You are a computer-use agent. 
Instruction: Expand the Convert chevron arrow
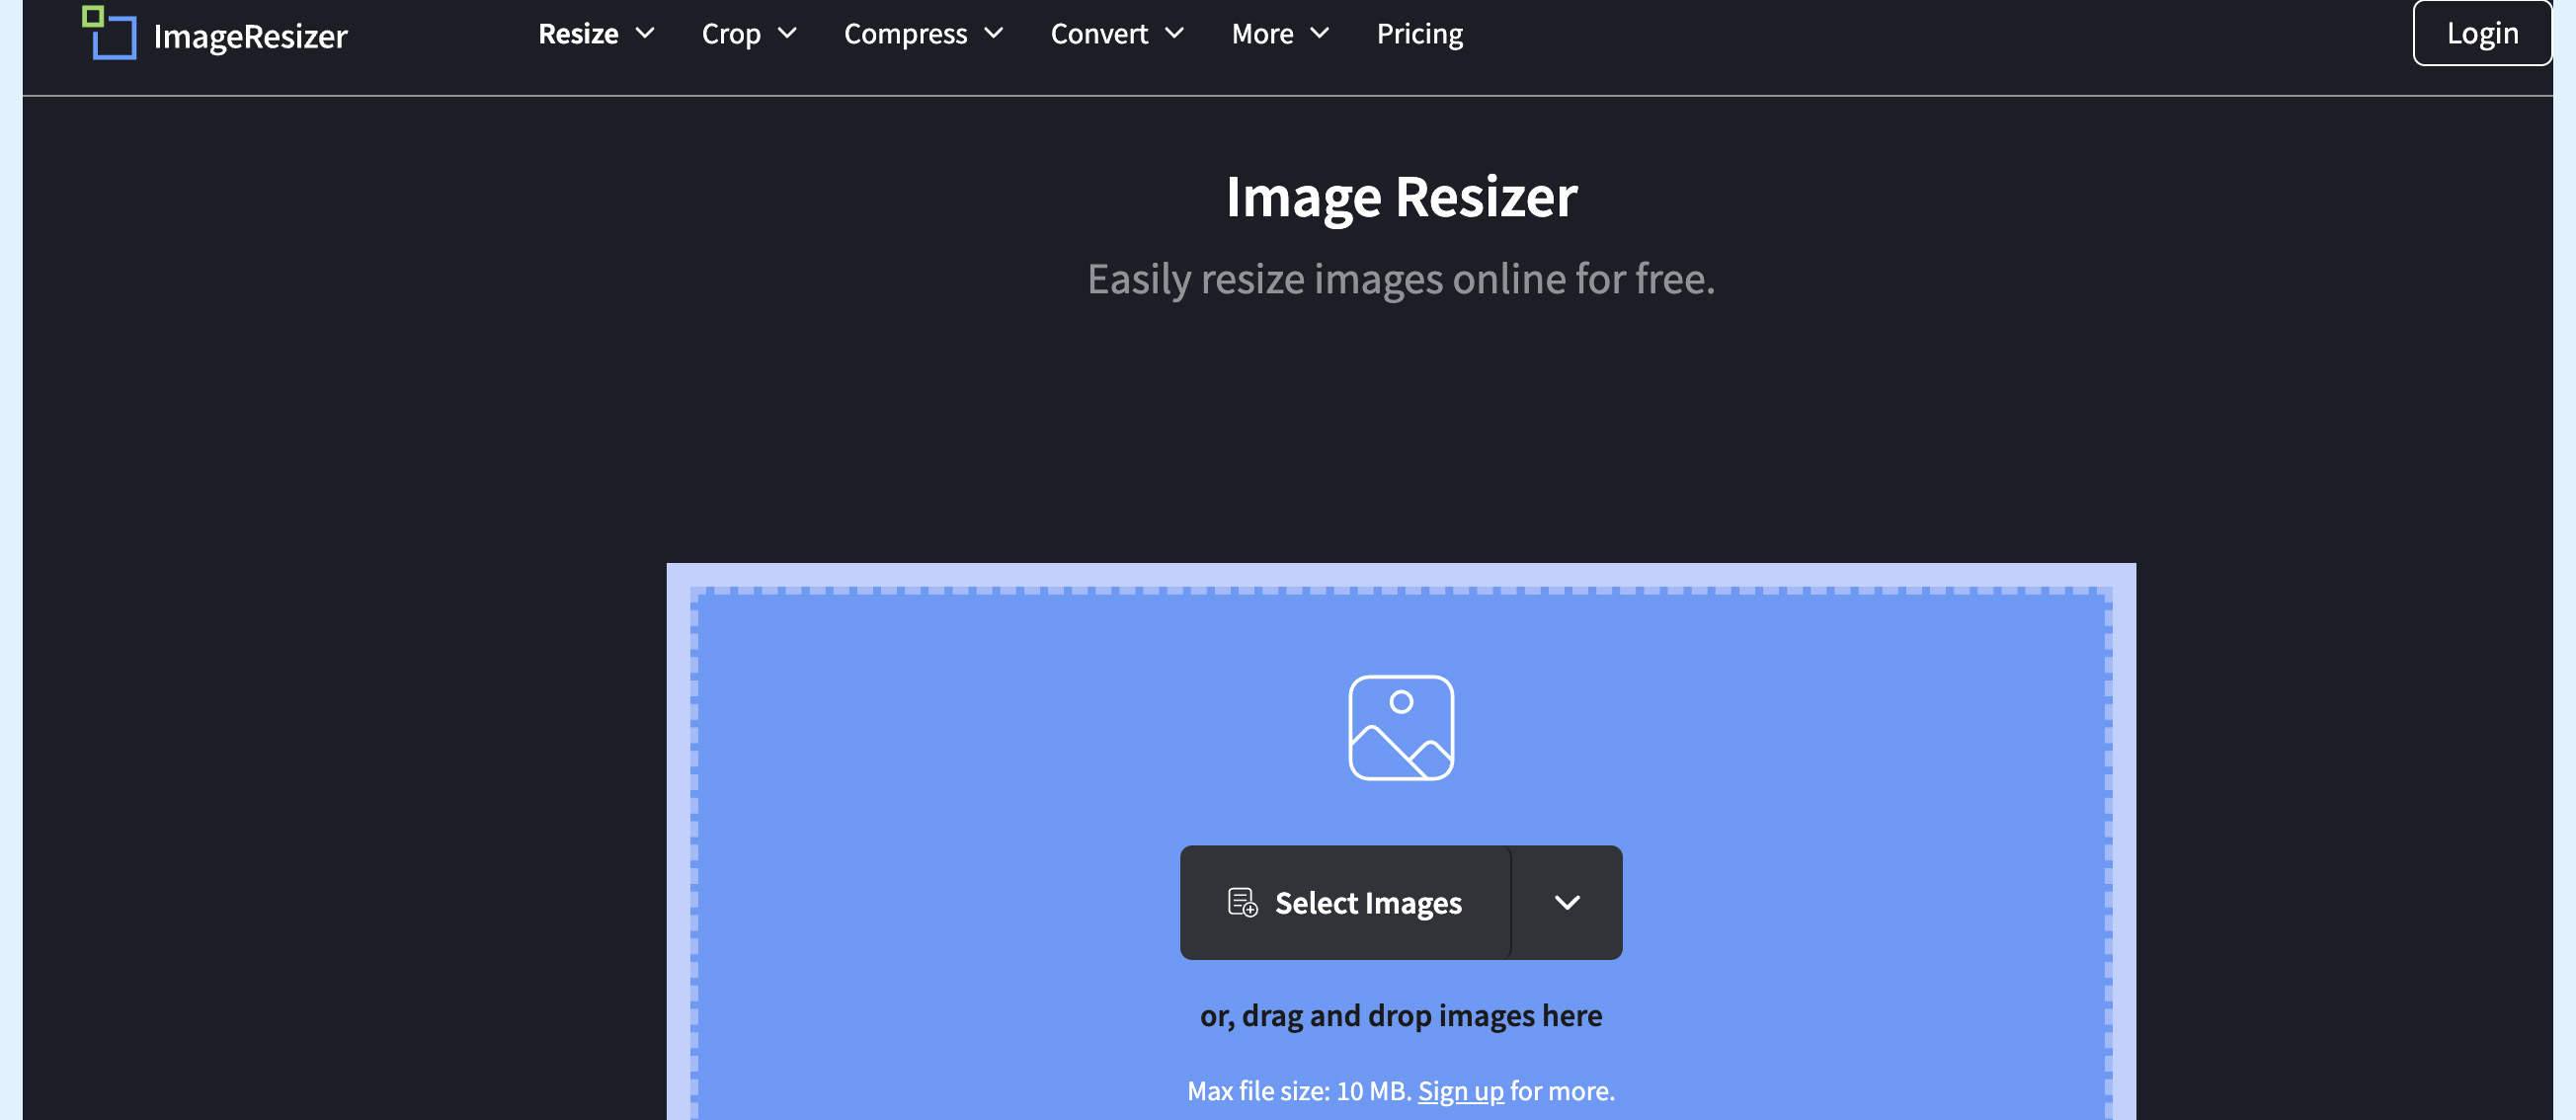click(x=1174, y=34)
